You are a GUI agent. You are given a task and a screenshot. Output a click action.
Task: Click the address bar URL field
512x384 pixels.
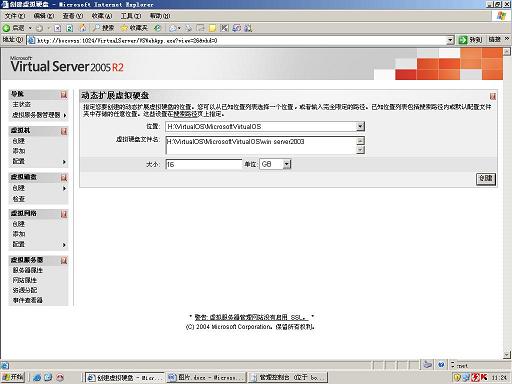[x=241, y=41]
